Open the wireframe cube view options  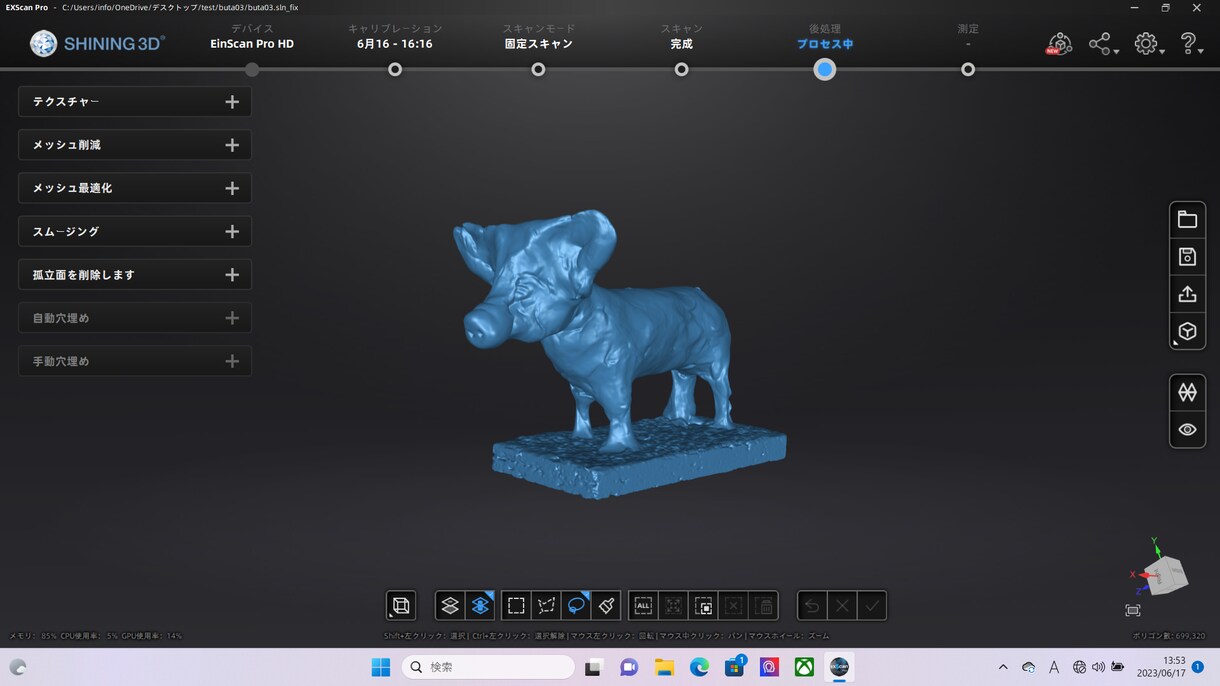click(x=401, y=605)
